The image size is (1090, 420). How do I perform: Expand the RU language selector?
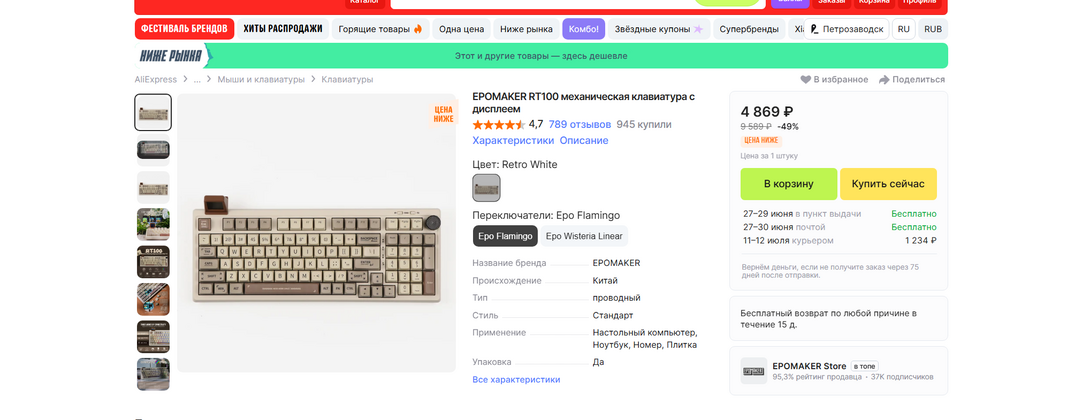[903, 29]
